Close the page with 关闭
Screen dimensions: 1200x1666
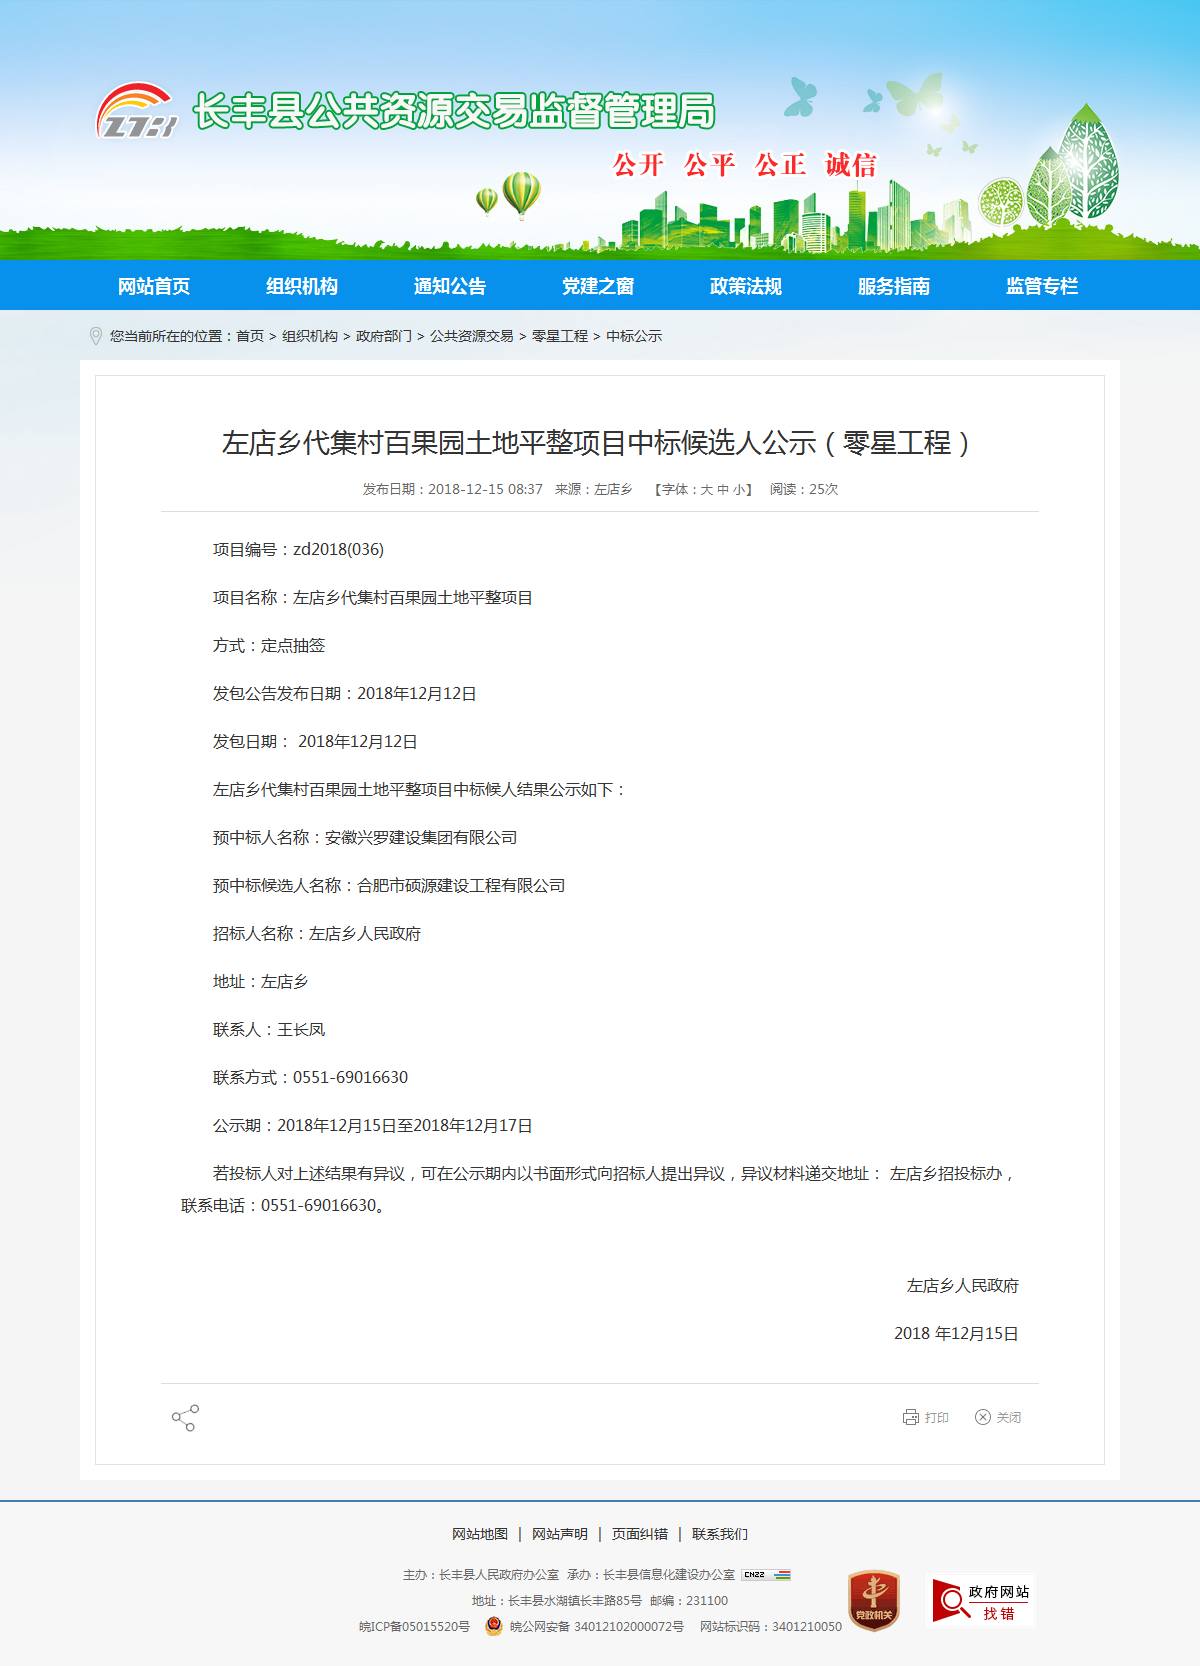(998, 1417)
